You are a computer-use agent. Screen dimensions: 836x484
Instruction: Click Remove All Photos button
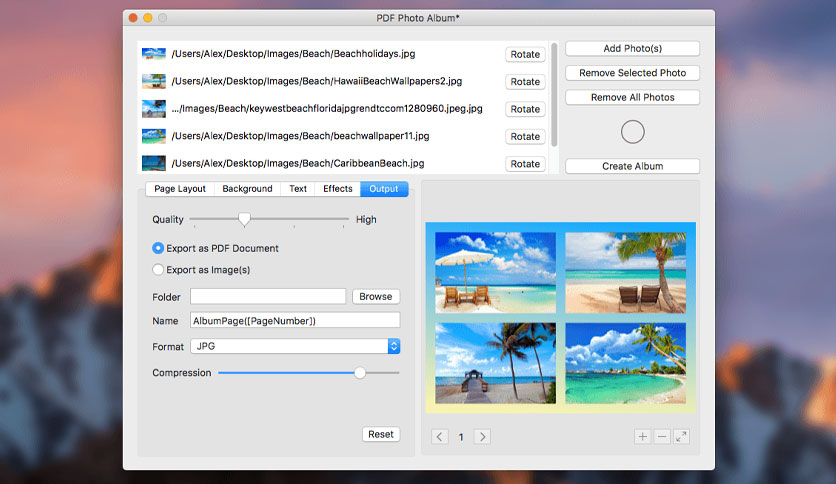tap(632, 98)
